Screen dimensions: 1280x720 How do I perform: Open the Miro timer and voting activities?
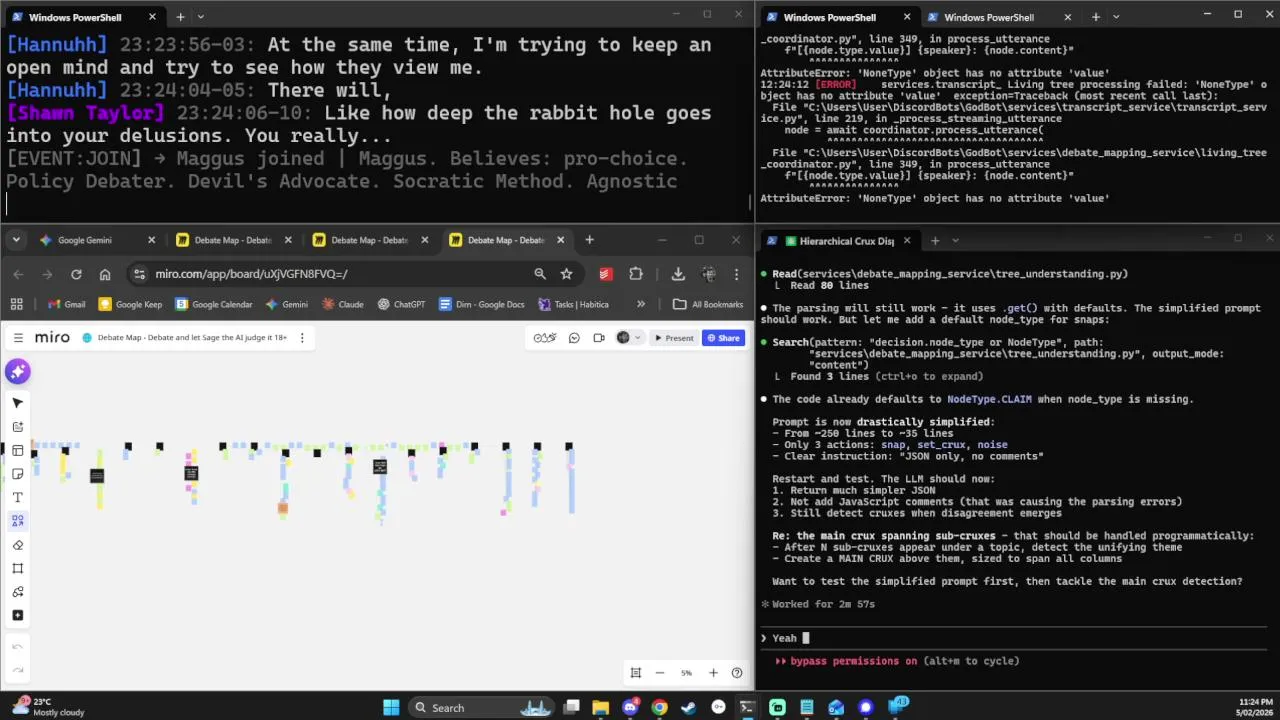coord(544,338)
